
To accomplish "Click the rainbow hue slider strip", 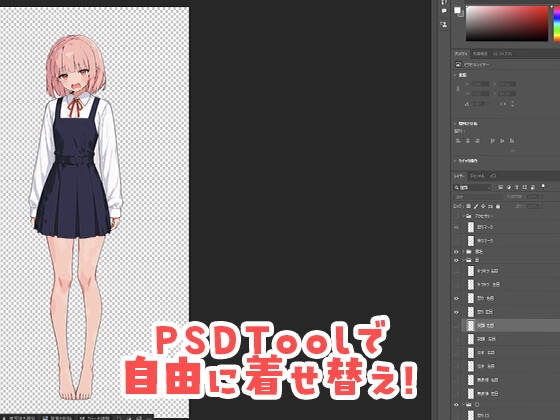I will (x=557, y=23).
